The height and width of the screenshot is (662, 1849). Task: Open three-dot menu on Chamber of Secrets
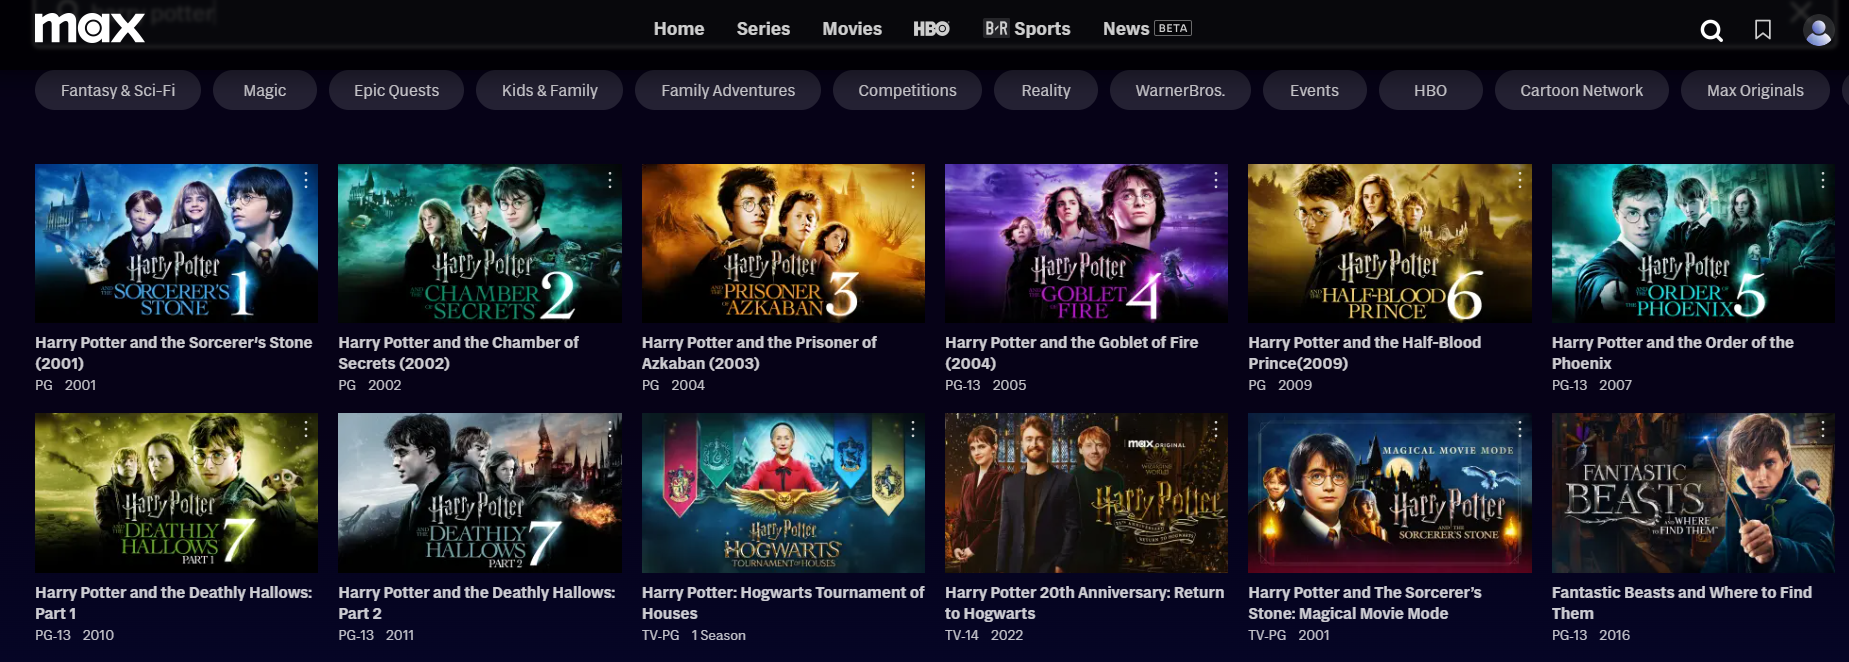tap(609, 180)
